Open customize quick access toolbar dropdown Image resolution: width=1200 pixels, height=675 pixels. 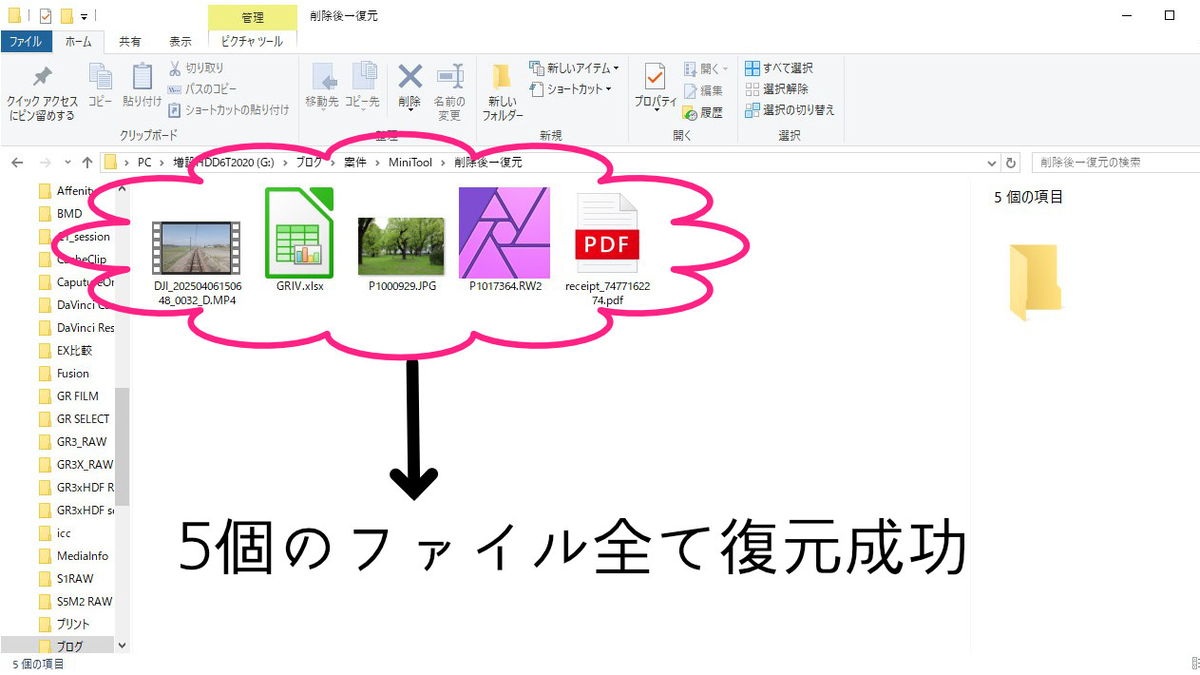(84, 16)
